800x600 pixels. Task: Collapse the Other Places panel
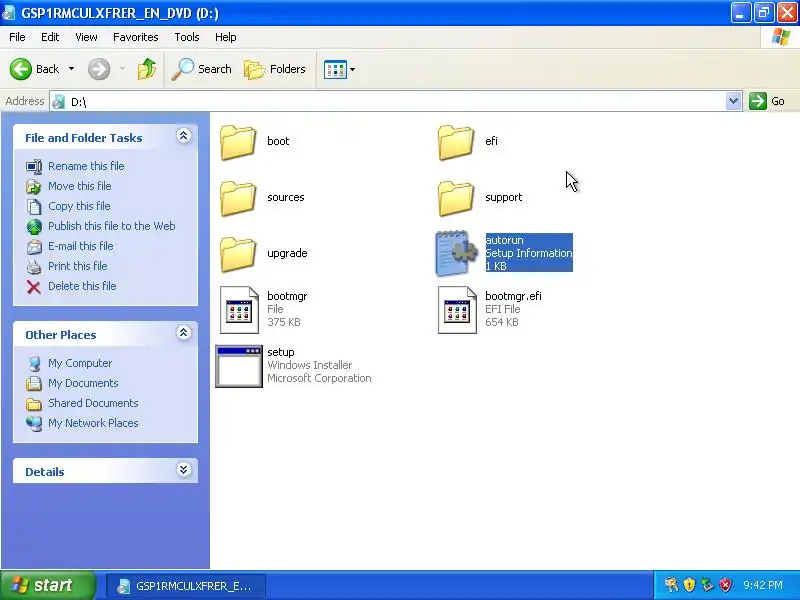184,333
